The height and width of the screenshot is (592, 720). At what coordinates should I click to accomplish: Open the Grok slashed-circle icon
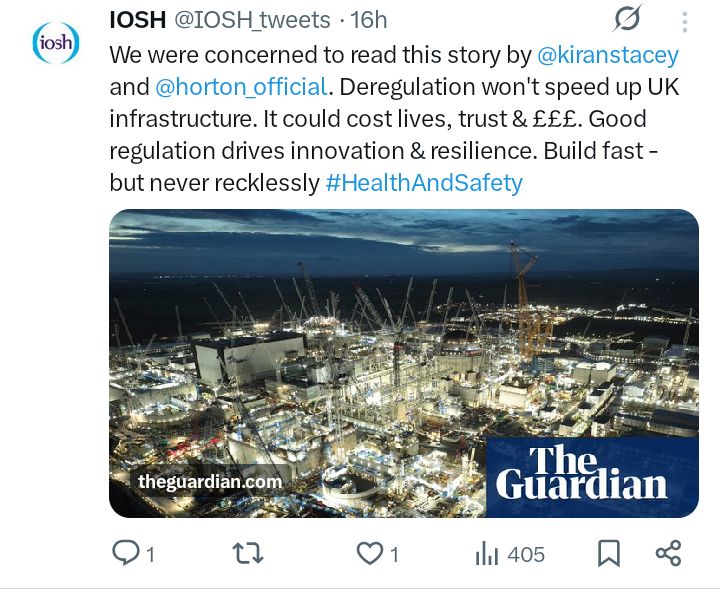[628, 19]
